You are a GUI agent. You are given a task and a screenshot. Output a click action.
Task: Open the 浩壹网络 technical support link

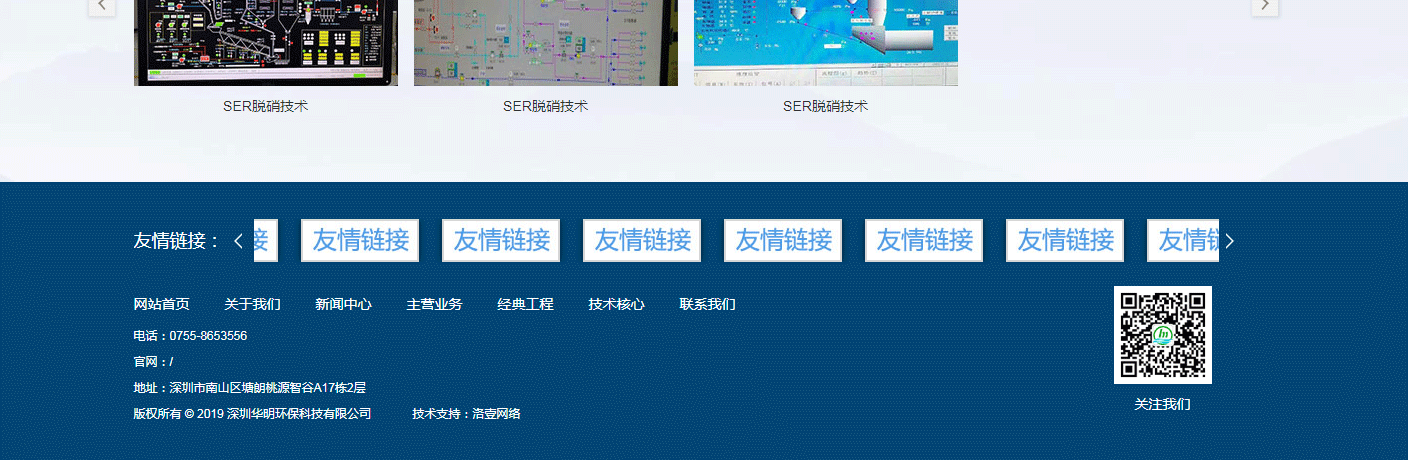(496, 414)
